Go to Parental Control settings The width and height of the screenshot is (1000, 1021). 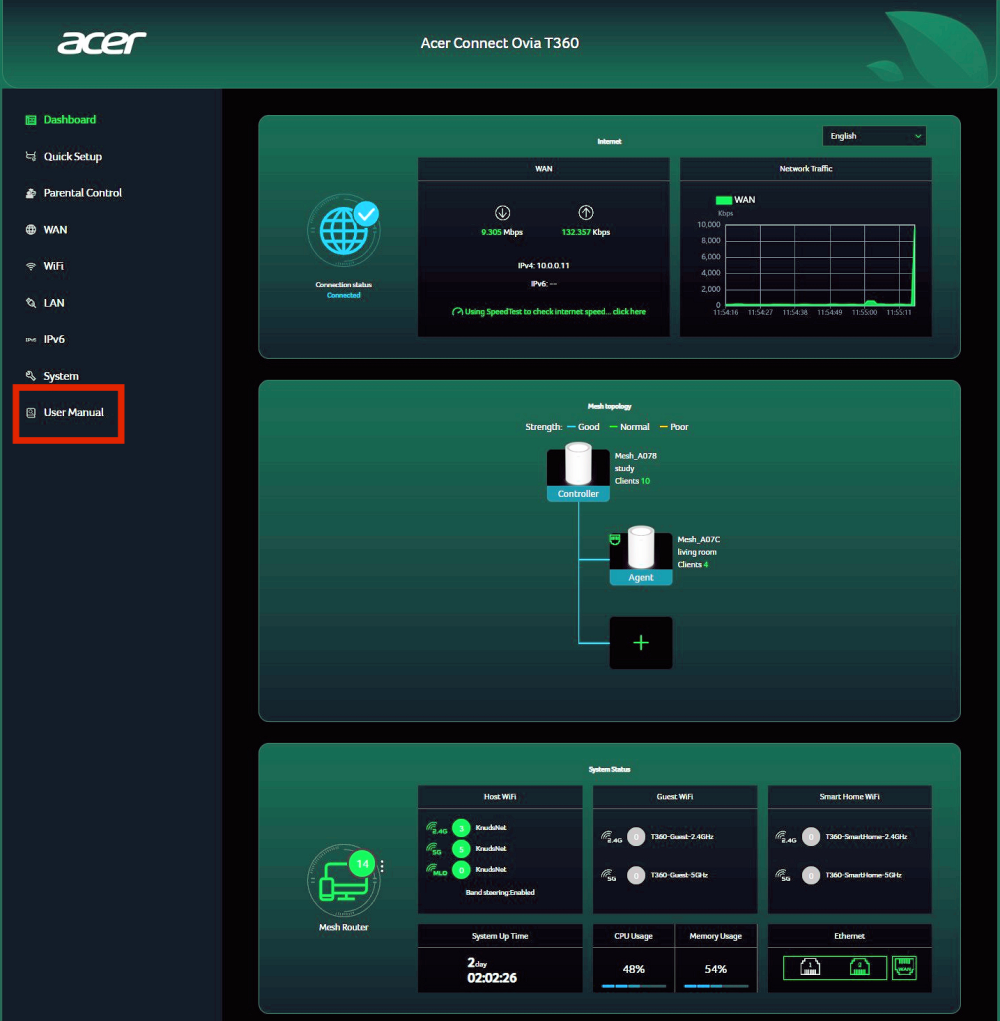(83, 193)
